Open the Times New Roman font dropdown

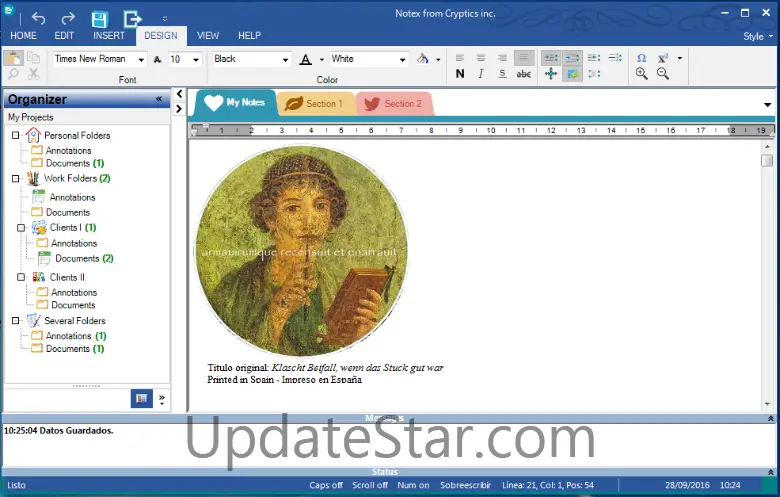coord(141,60)
